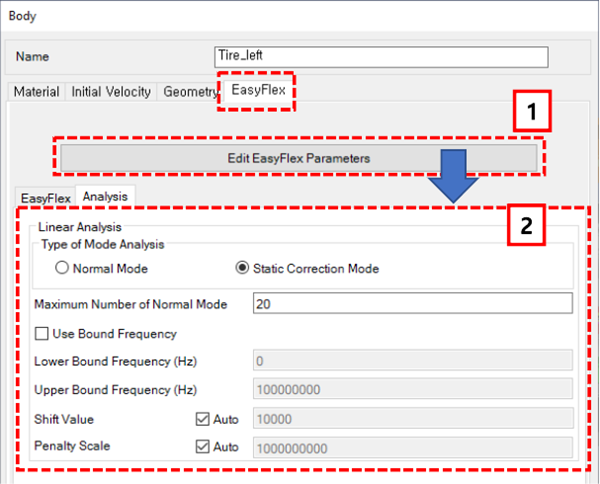Screen dimensions: 600x484
Task: Select the Geometry tab
Action: (x=190, y=92)
